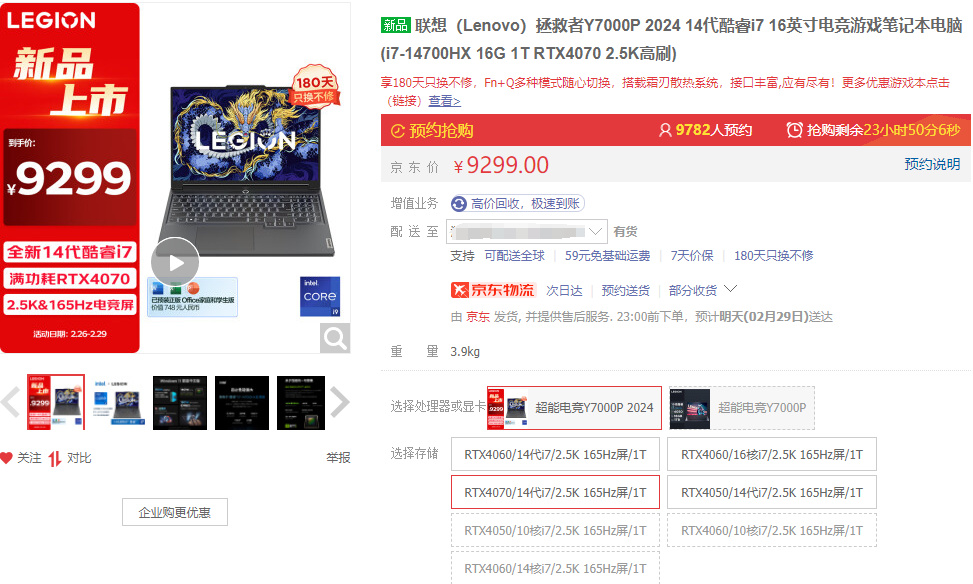This screenshot has height=584, width=973.
Task: Select RTX4060/14代i7/2.5K 165Hz屏/1T
Action: click(x=555, y=455)
